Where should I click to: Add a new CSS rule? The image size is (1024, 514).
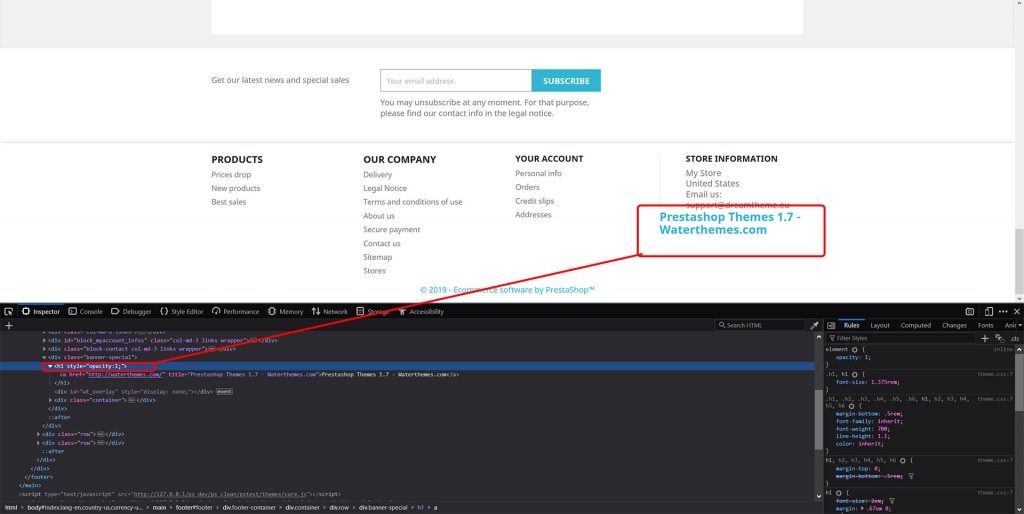tap(985, 338)
